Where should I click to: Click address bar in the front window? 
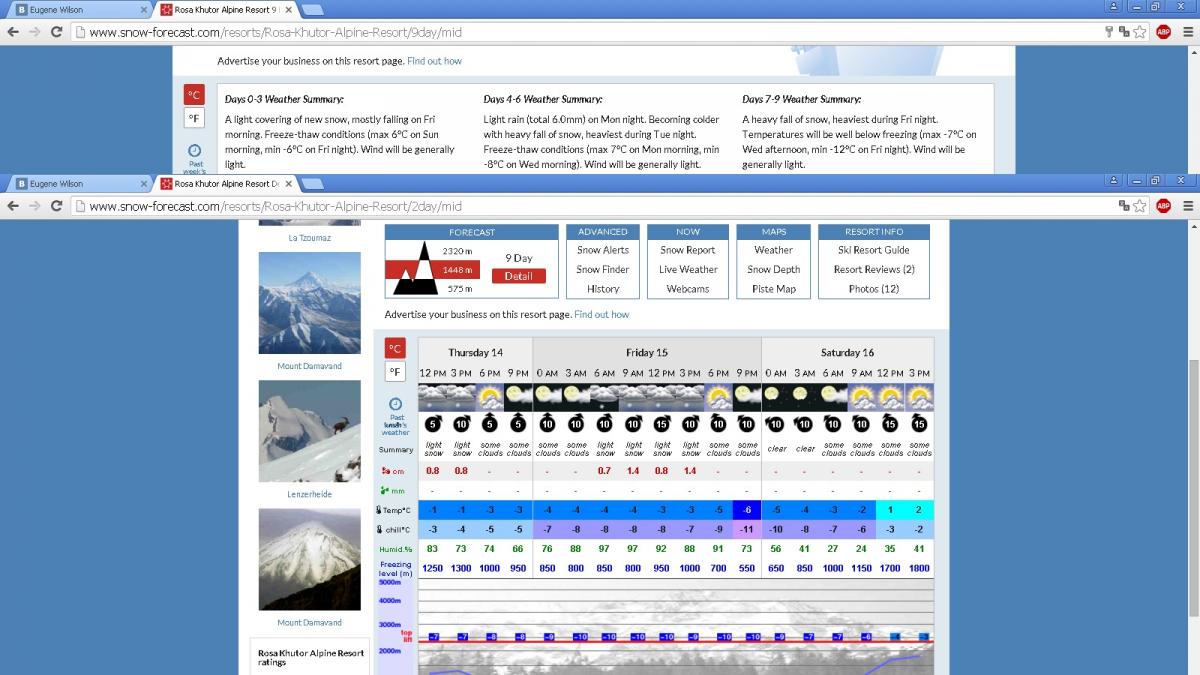click(590, 206)
